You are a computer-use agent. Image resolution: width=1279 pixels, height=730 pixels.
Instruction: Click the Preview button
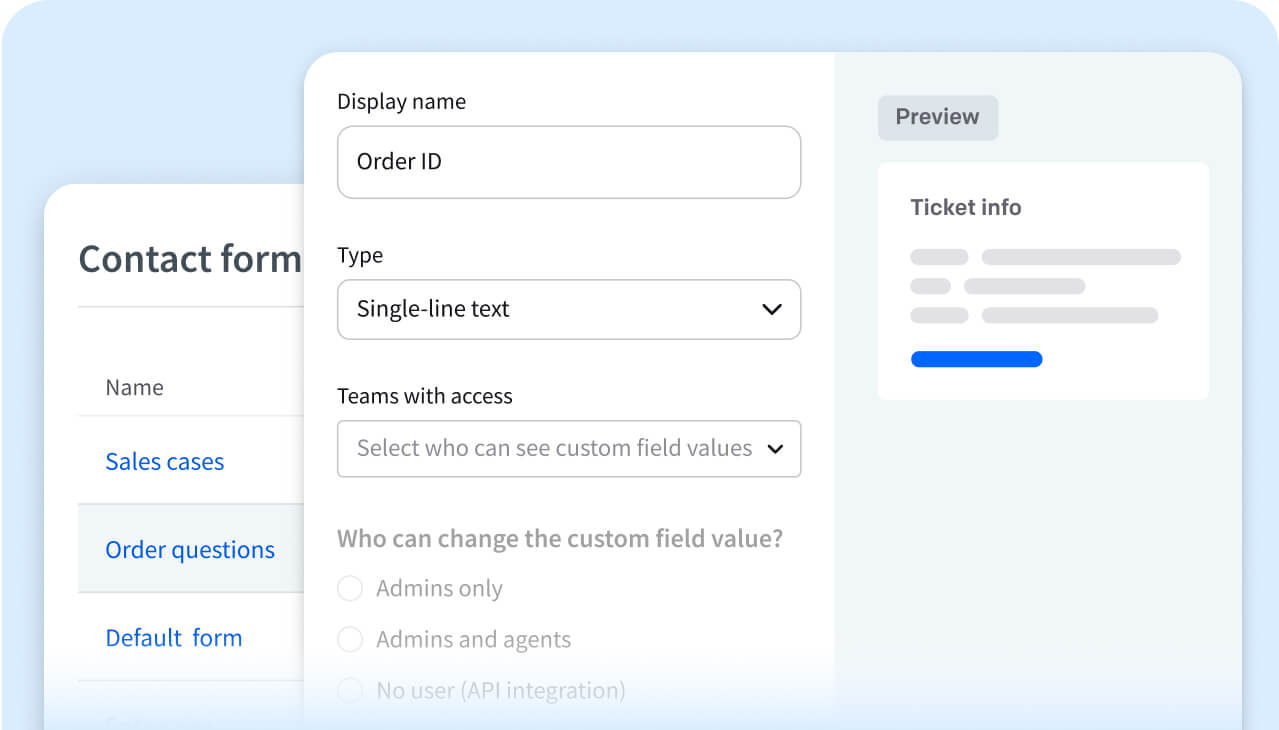click(x=937, y=117)
